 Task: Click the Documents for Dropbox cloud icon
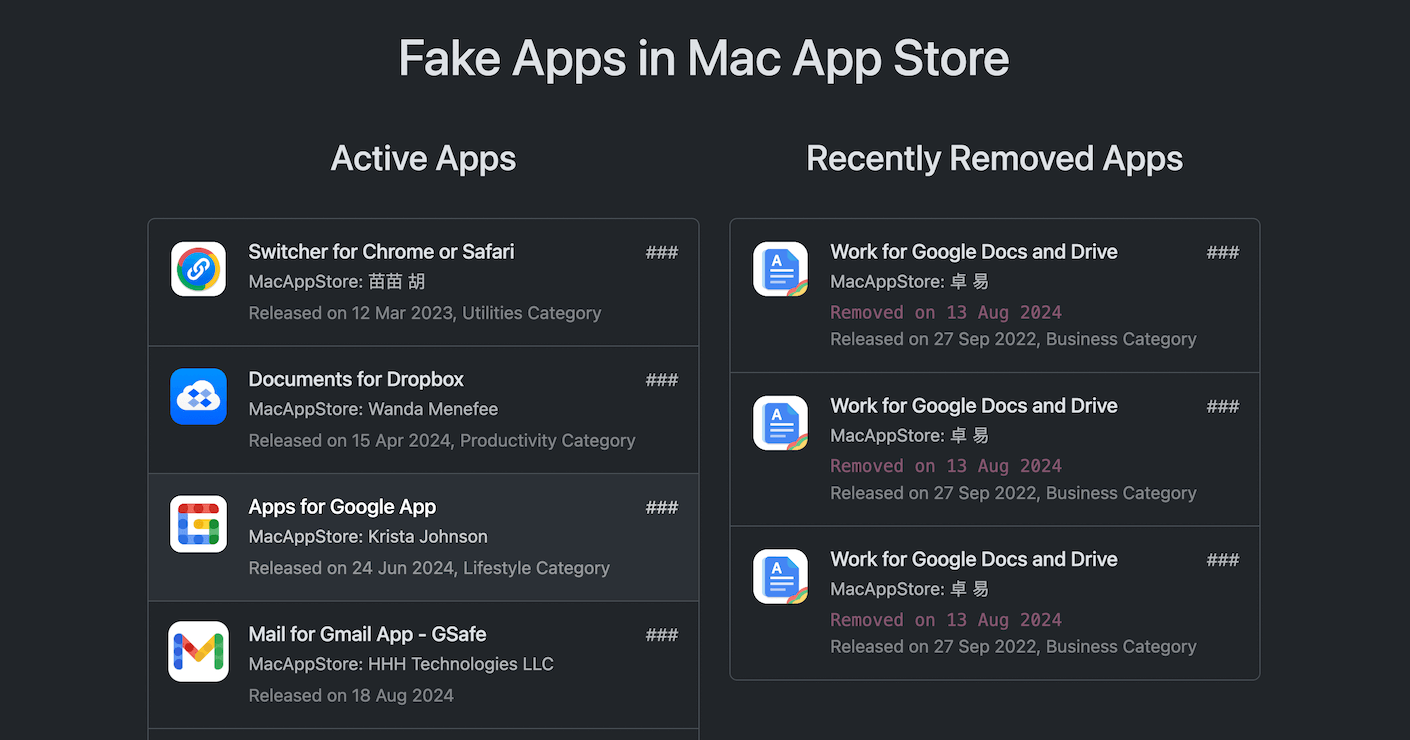[x=198, y=396]
